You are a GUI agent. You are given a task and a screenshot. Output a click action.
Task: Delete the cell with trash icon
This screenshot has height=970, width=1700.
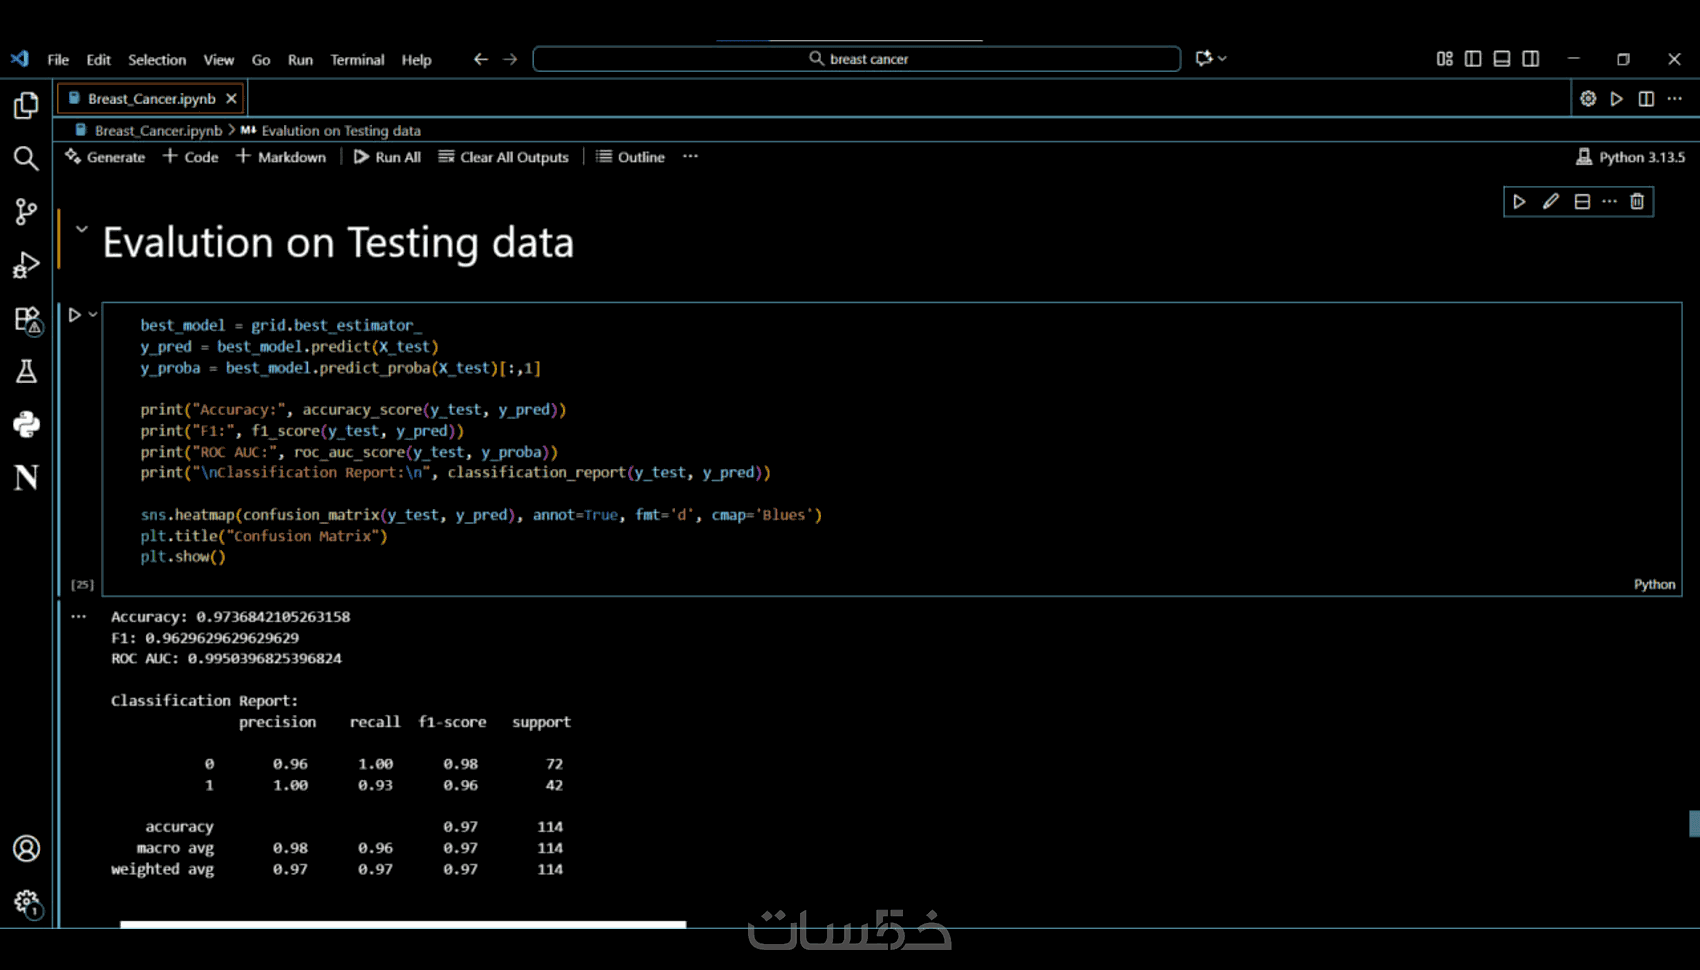1637,202
